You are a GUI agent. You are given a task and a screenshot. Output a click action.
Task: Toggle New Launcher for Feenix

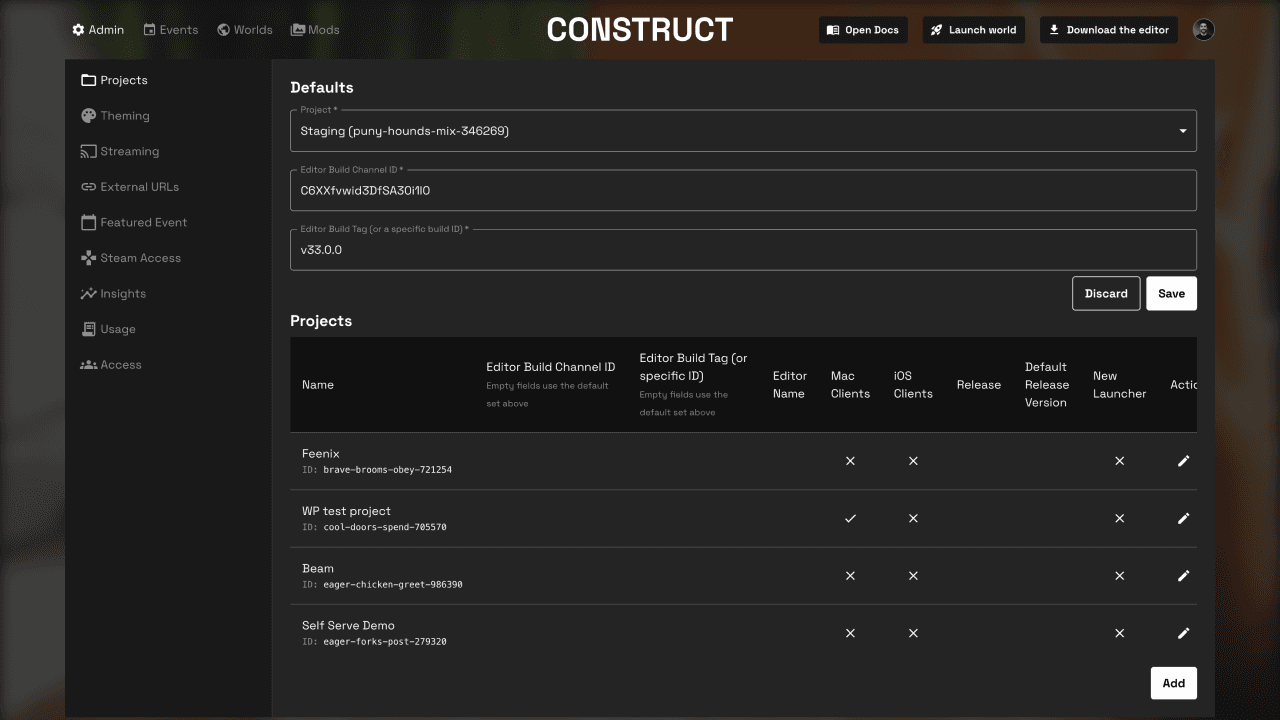[x=1119, y=461]
